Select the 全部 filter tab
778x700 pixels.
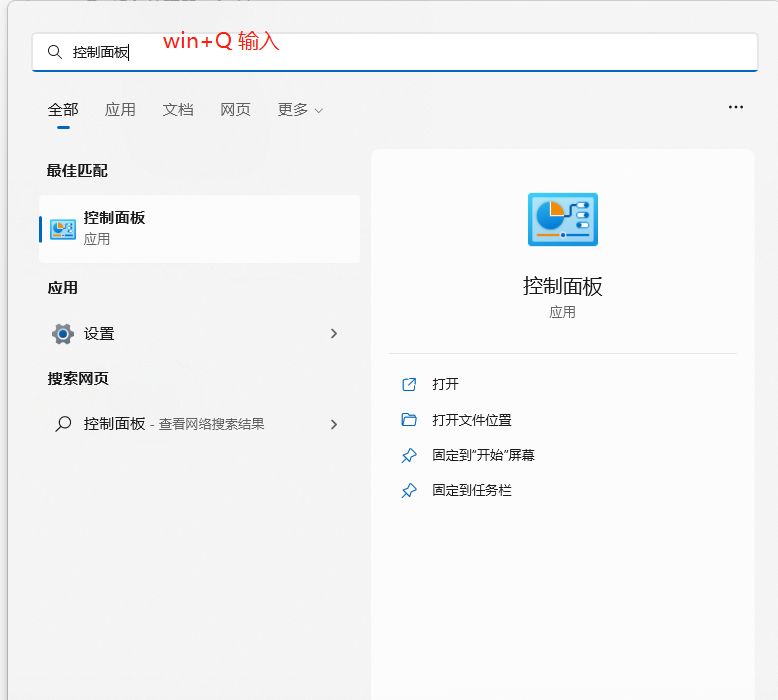click(x=63, y=110)
